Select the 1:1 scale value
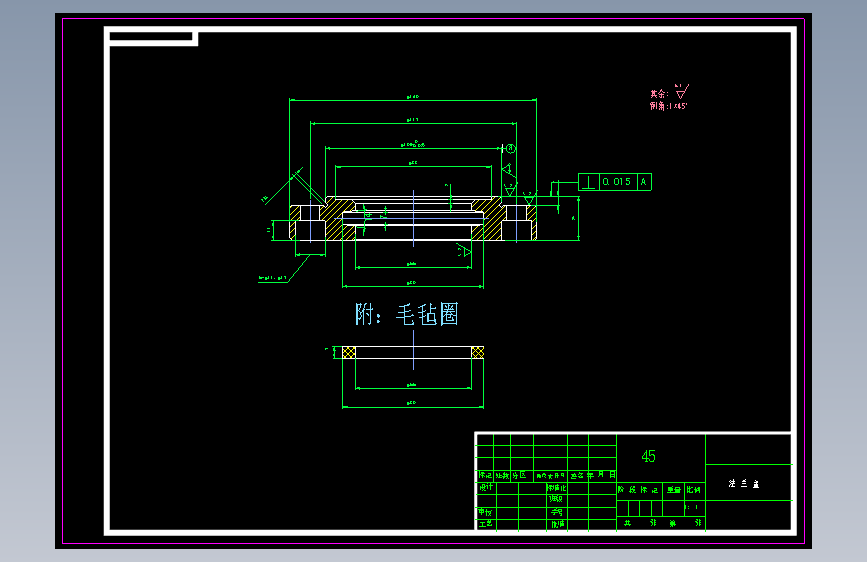 pyautogui.click(x=692, y=507)
